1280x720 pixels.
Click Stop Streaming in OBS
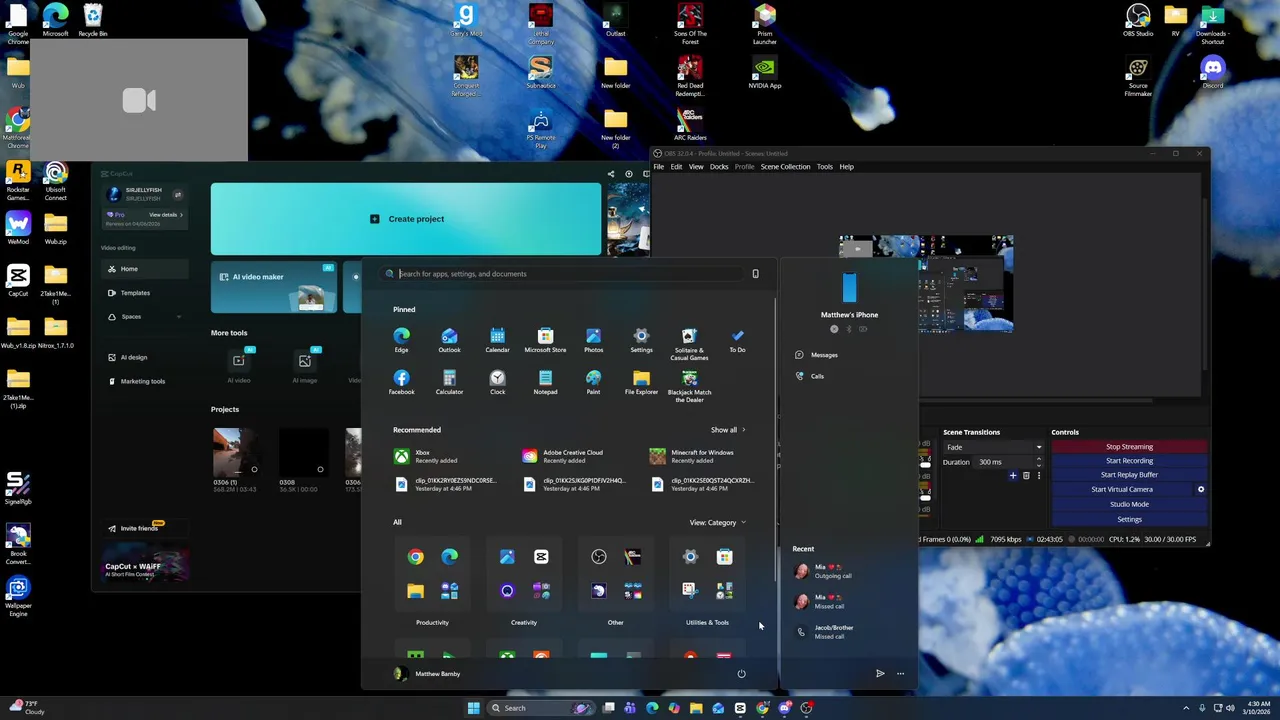1129,447
